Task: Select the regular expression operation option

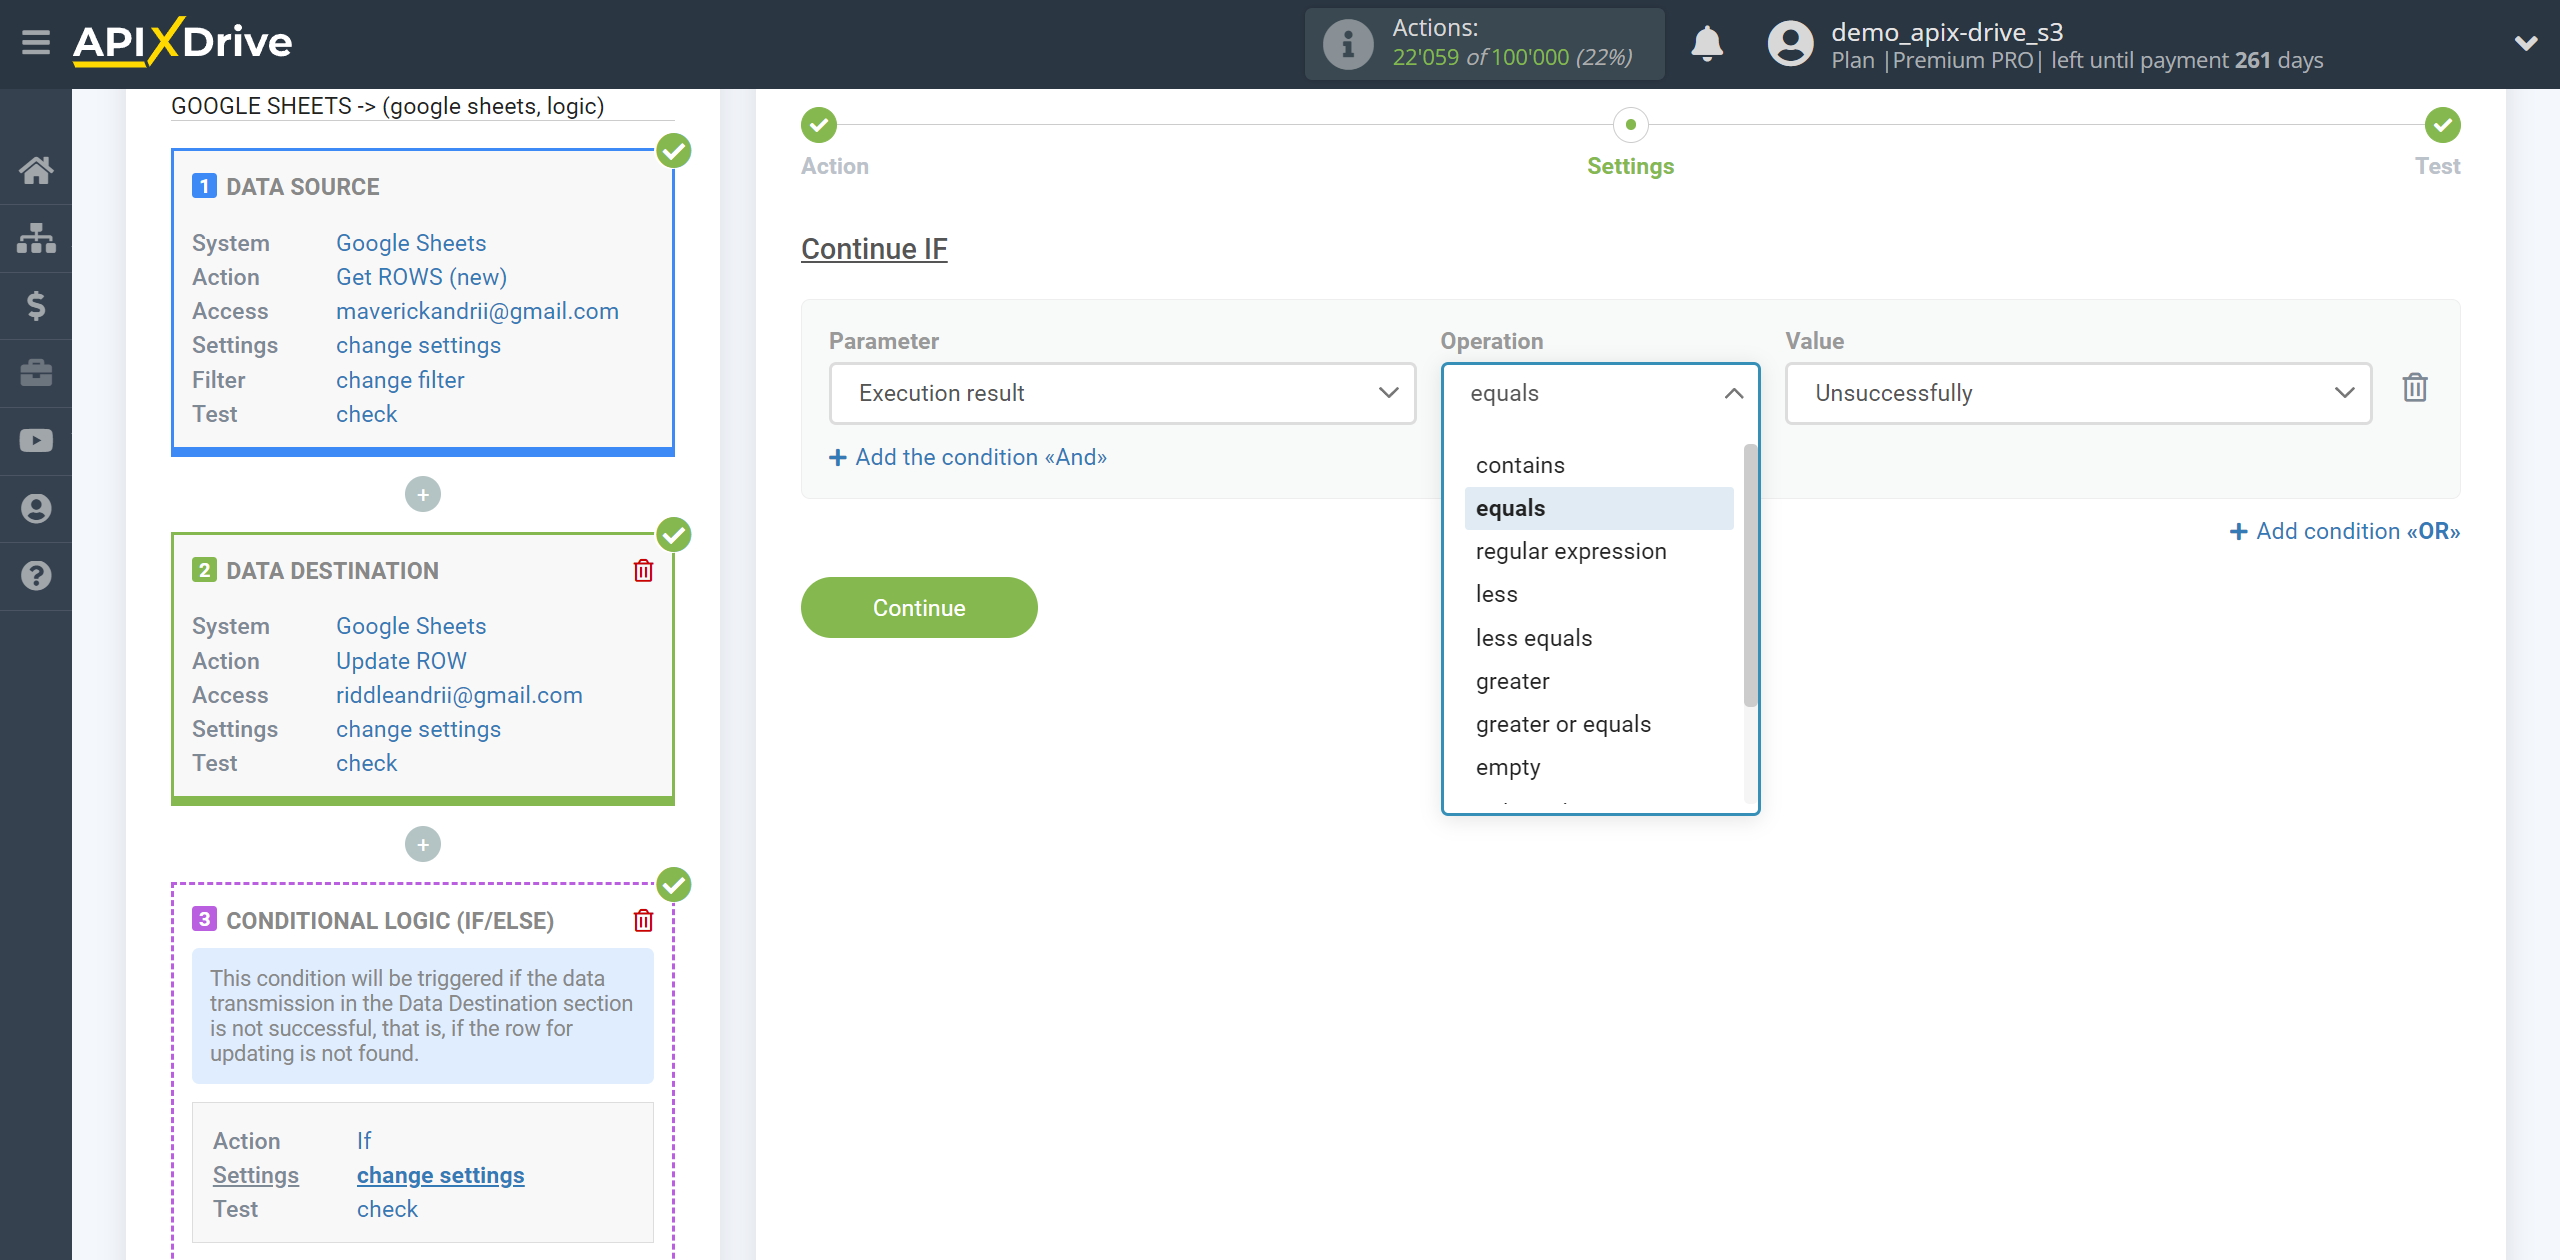Action: point(1571,550)
